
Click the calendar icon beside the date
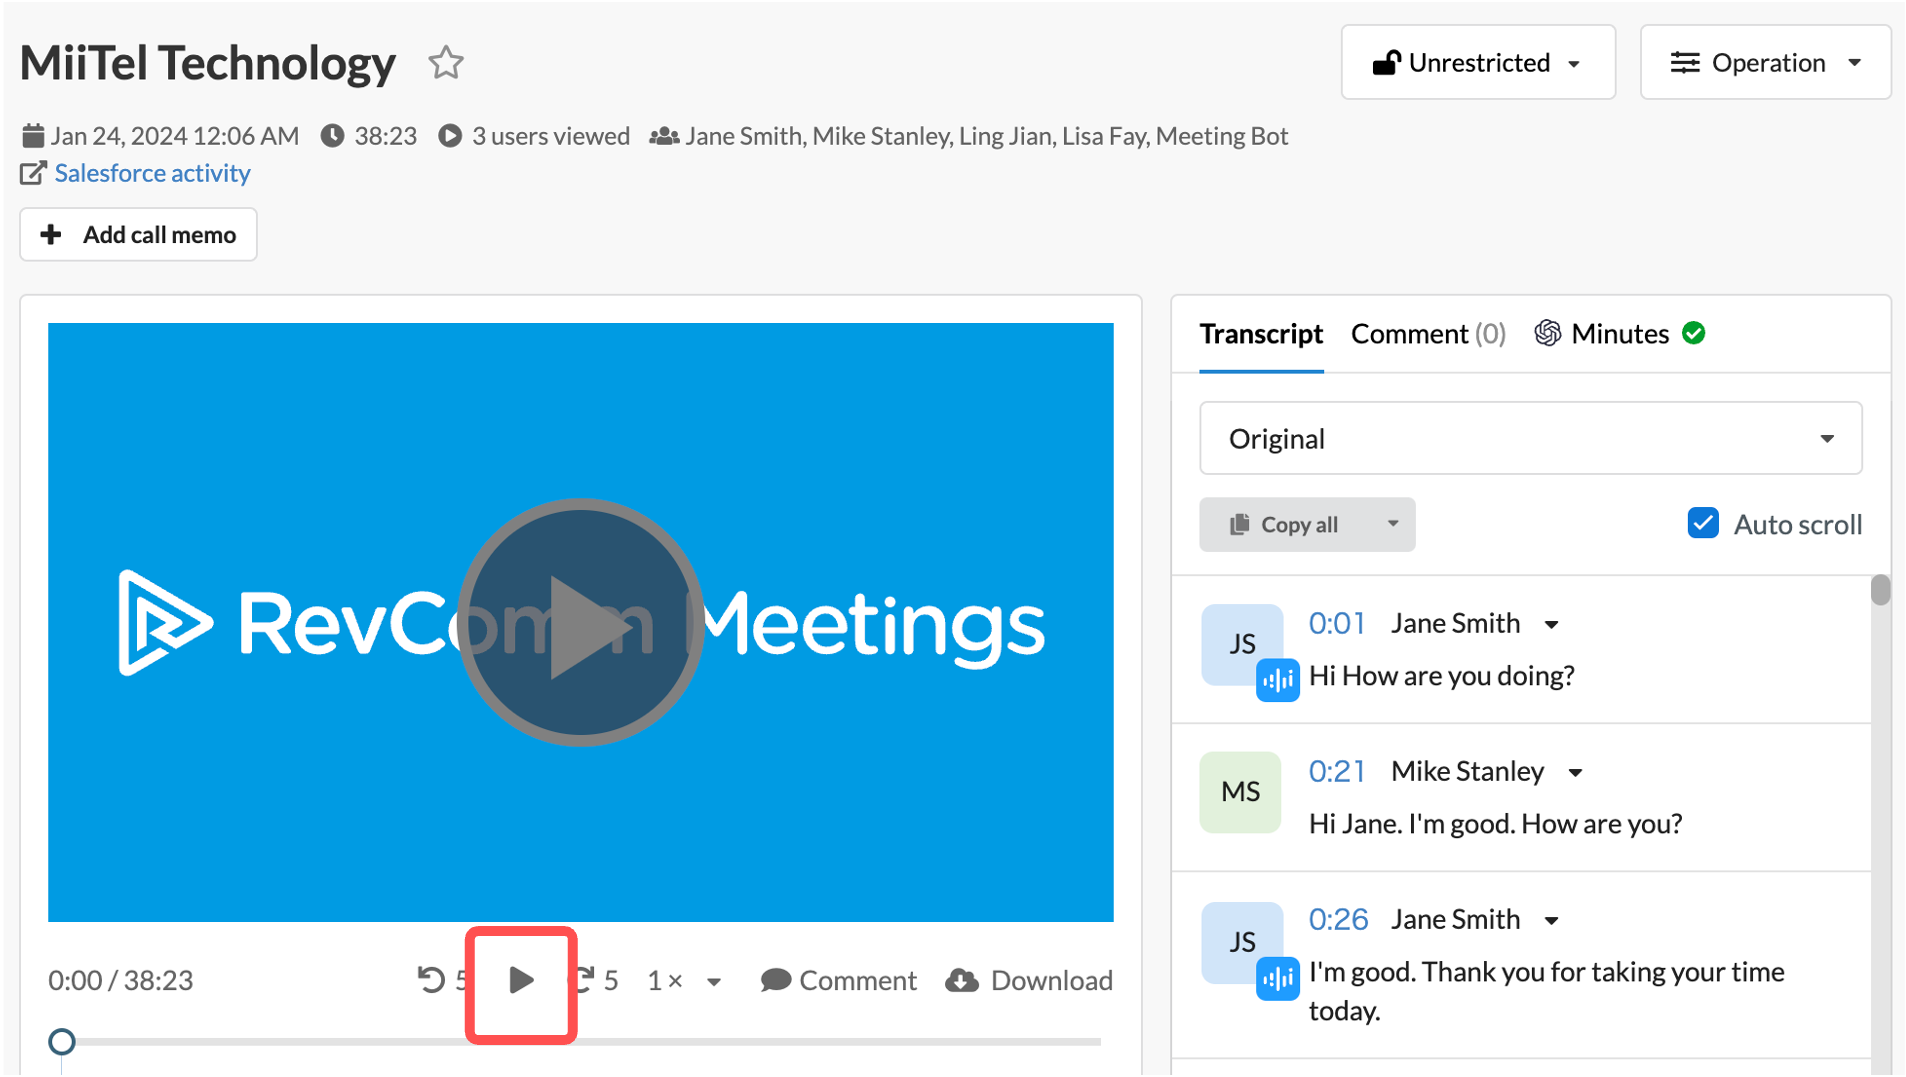tap(33, 136)
